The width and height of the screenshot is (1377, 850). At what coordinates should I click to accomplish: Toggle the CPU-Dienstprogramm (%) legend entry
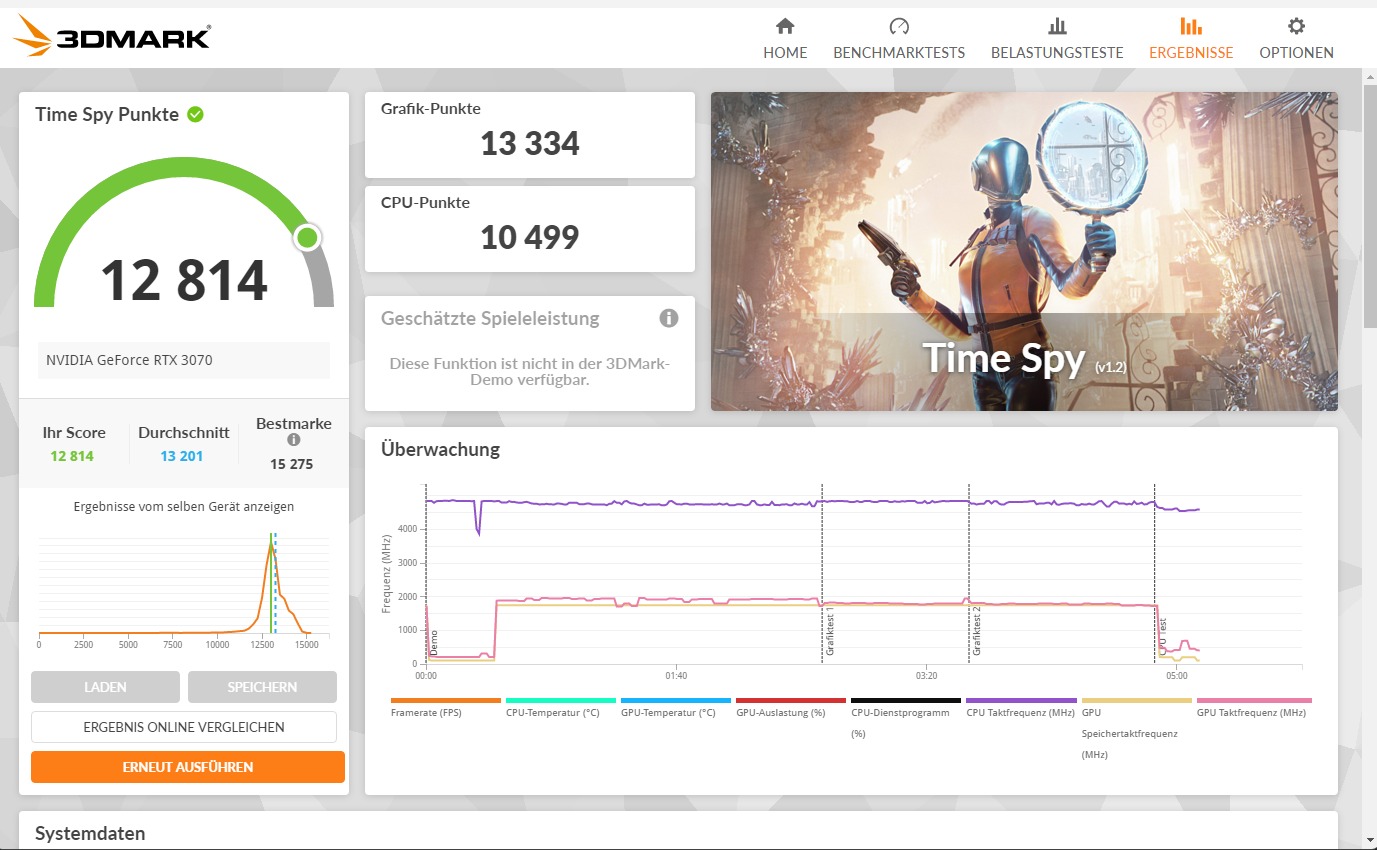tap(906, 717)
